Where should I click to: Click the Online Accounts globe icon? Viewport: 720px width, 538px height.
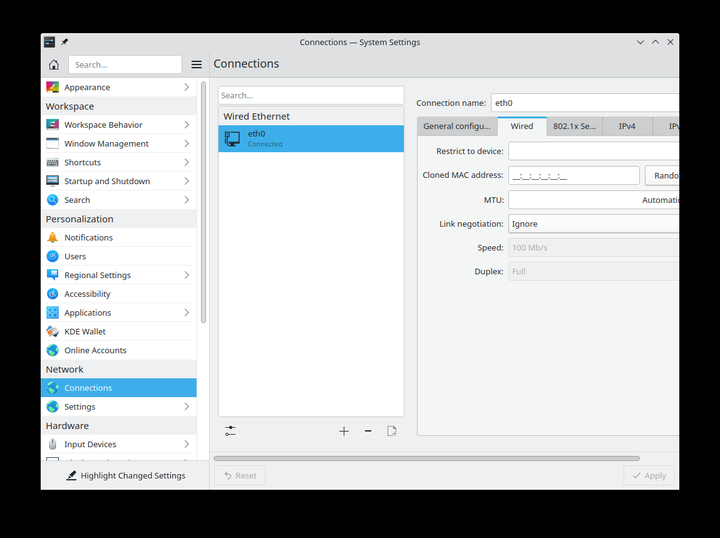click(x=52, y=350)
